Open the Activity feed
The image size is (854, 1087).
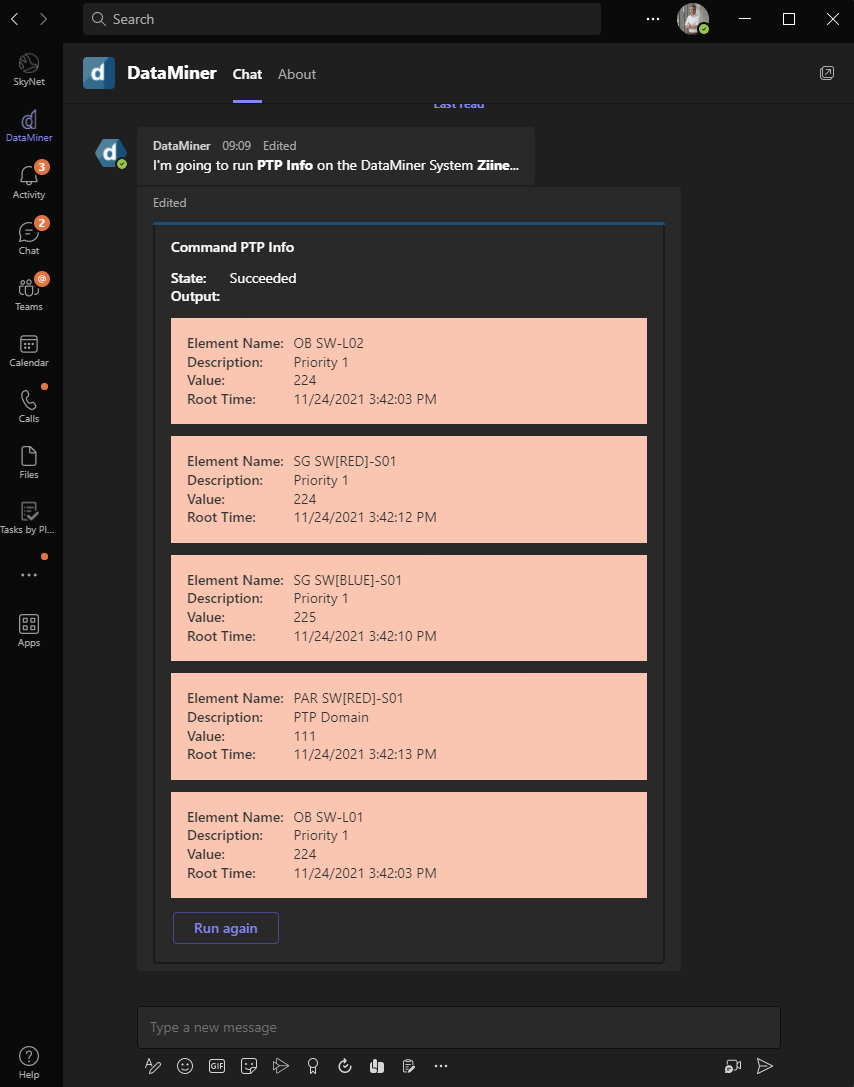point(29,182)
